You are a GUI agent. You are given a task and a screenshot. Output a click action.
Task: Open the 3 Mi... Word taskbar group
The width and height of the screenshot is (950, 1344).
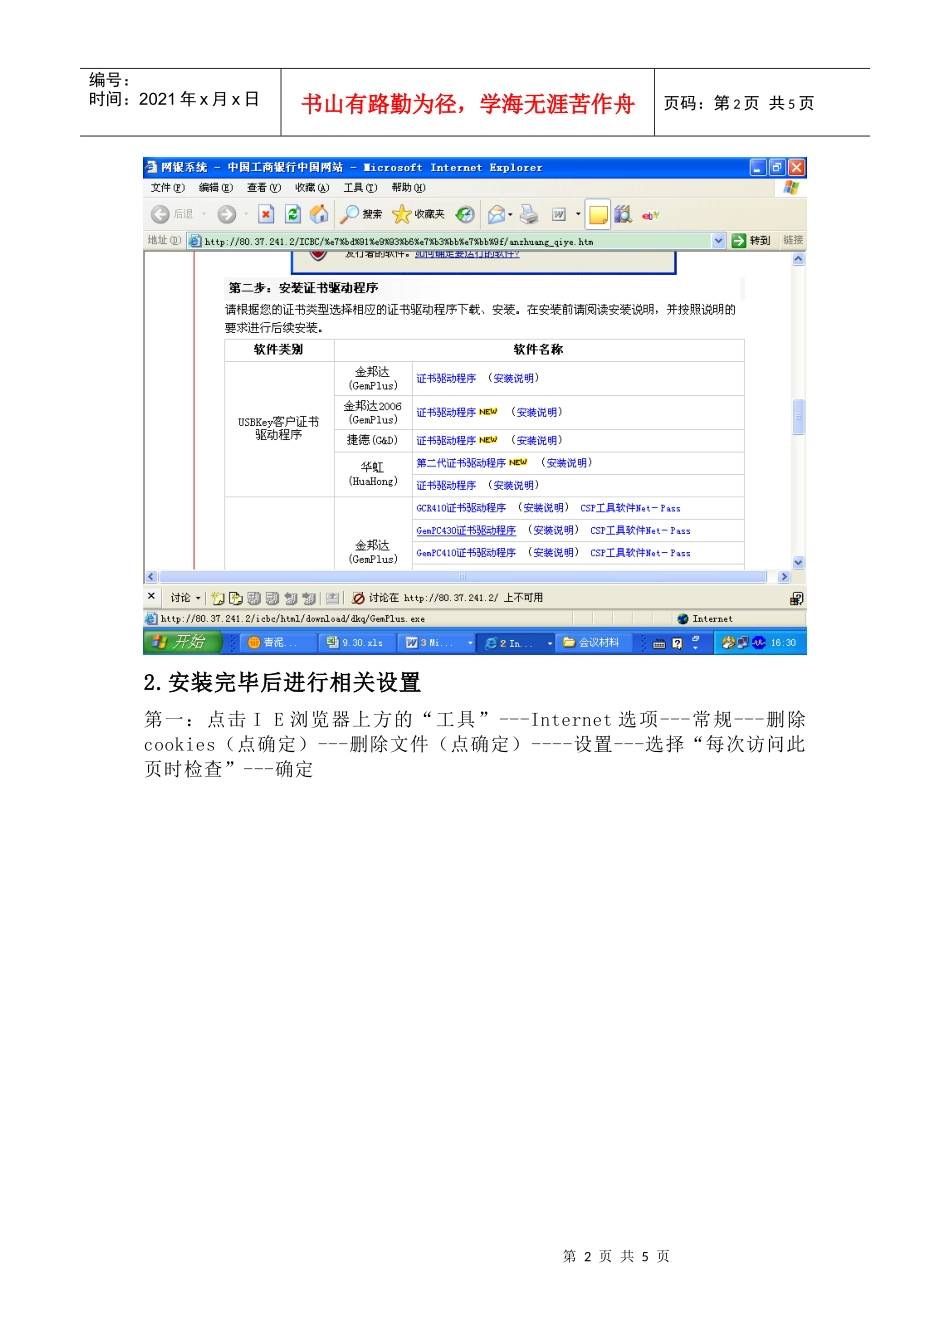[436, 643]
